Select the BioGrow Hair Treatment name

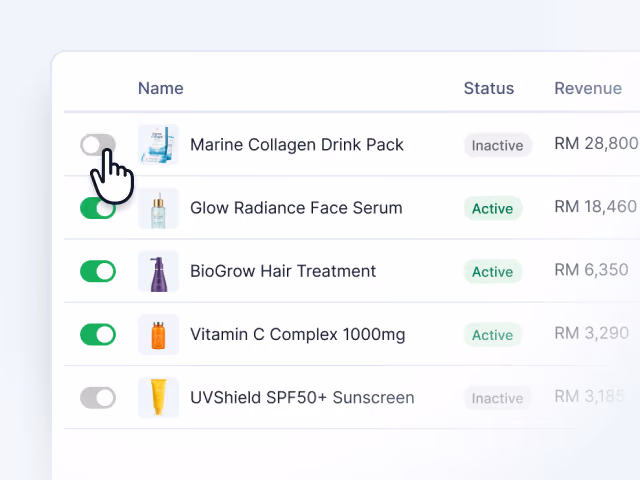click(283, 271)
